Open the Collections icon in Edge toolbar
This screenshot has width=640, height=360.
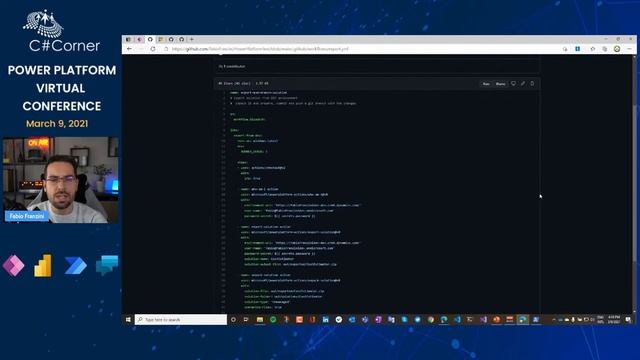(605, 49)
